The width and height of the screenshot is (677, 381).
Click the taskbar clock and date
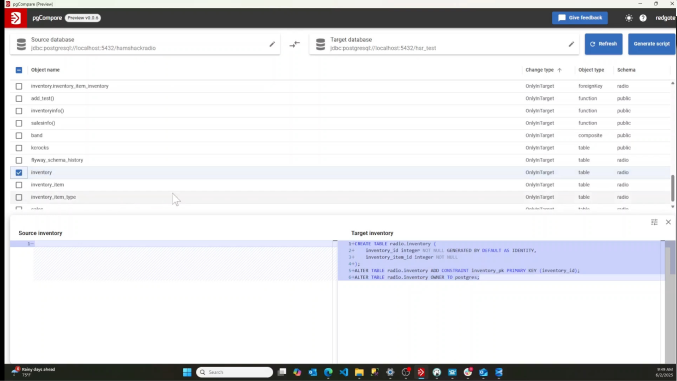(x=664, y=372)
